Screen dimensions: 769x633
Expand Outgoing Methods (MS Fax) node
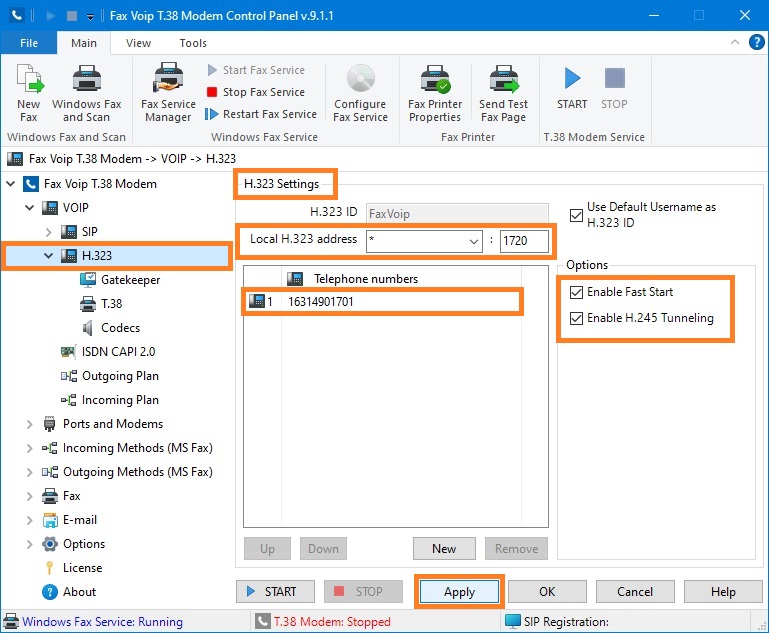click(29, 472)
